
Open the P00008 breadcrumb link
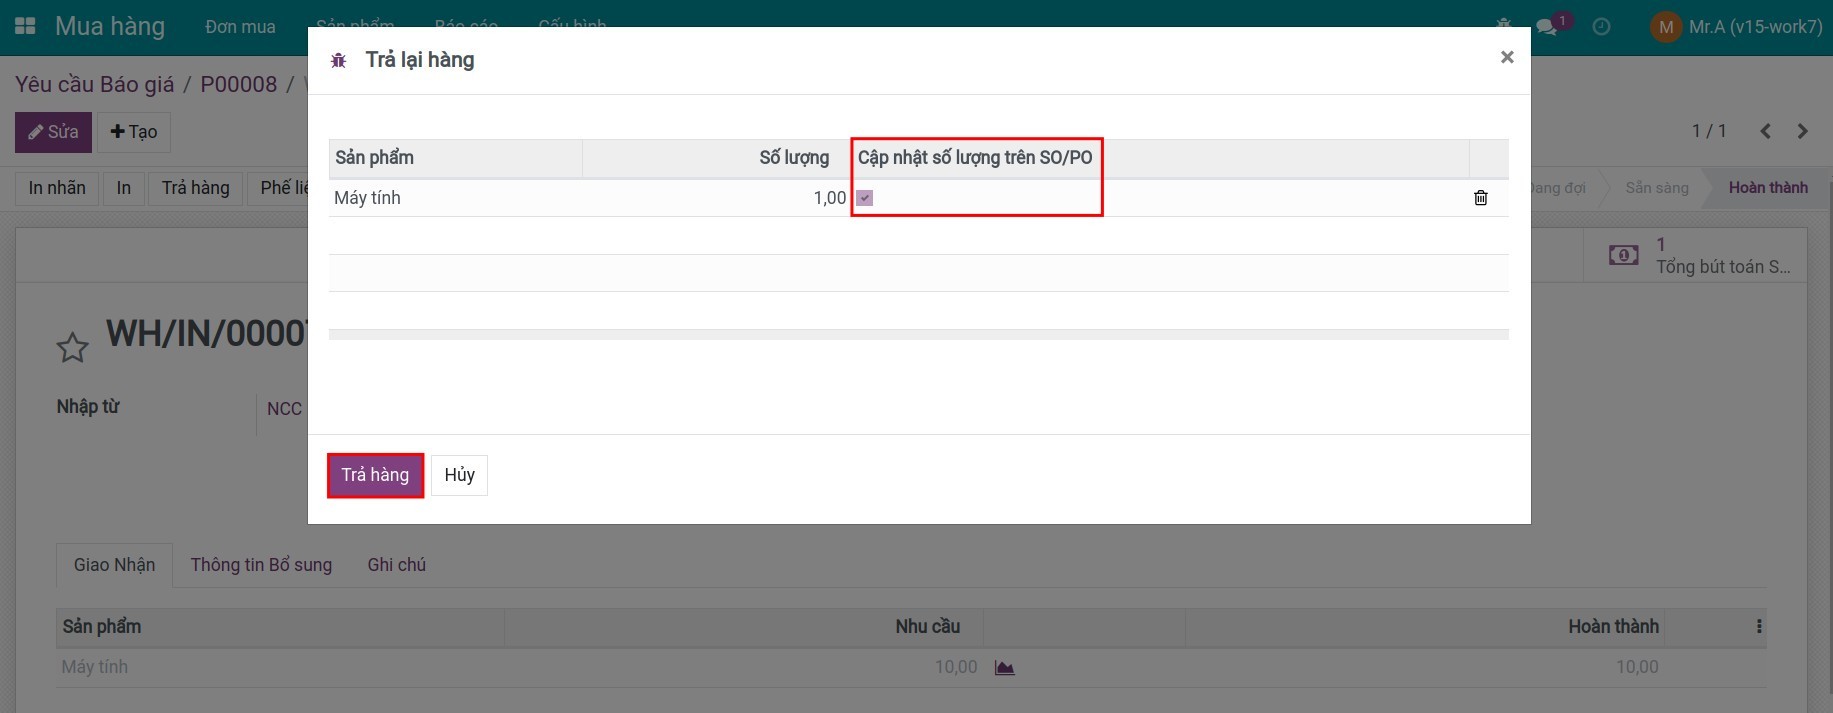(x=238, y=84)
